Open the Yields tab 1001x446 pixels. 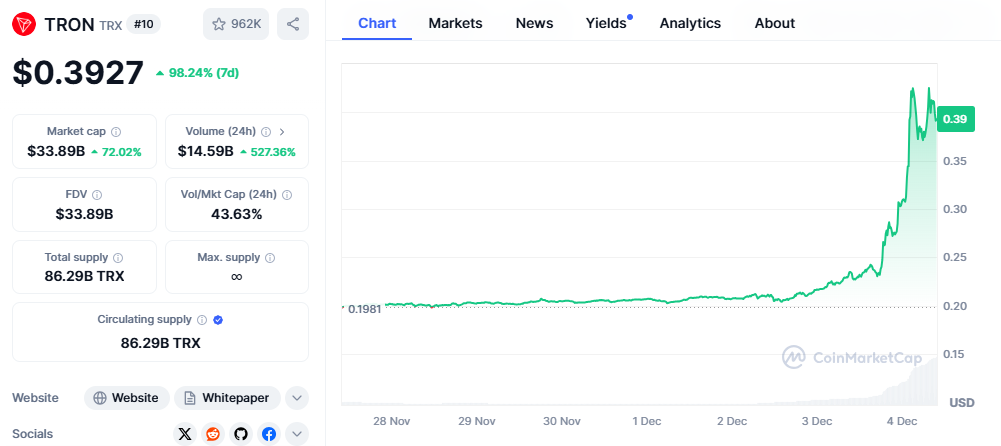click(606, 23)
